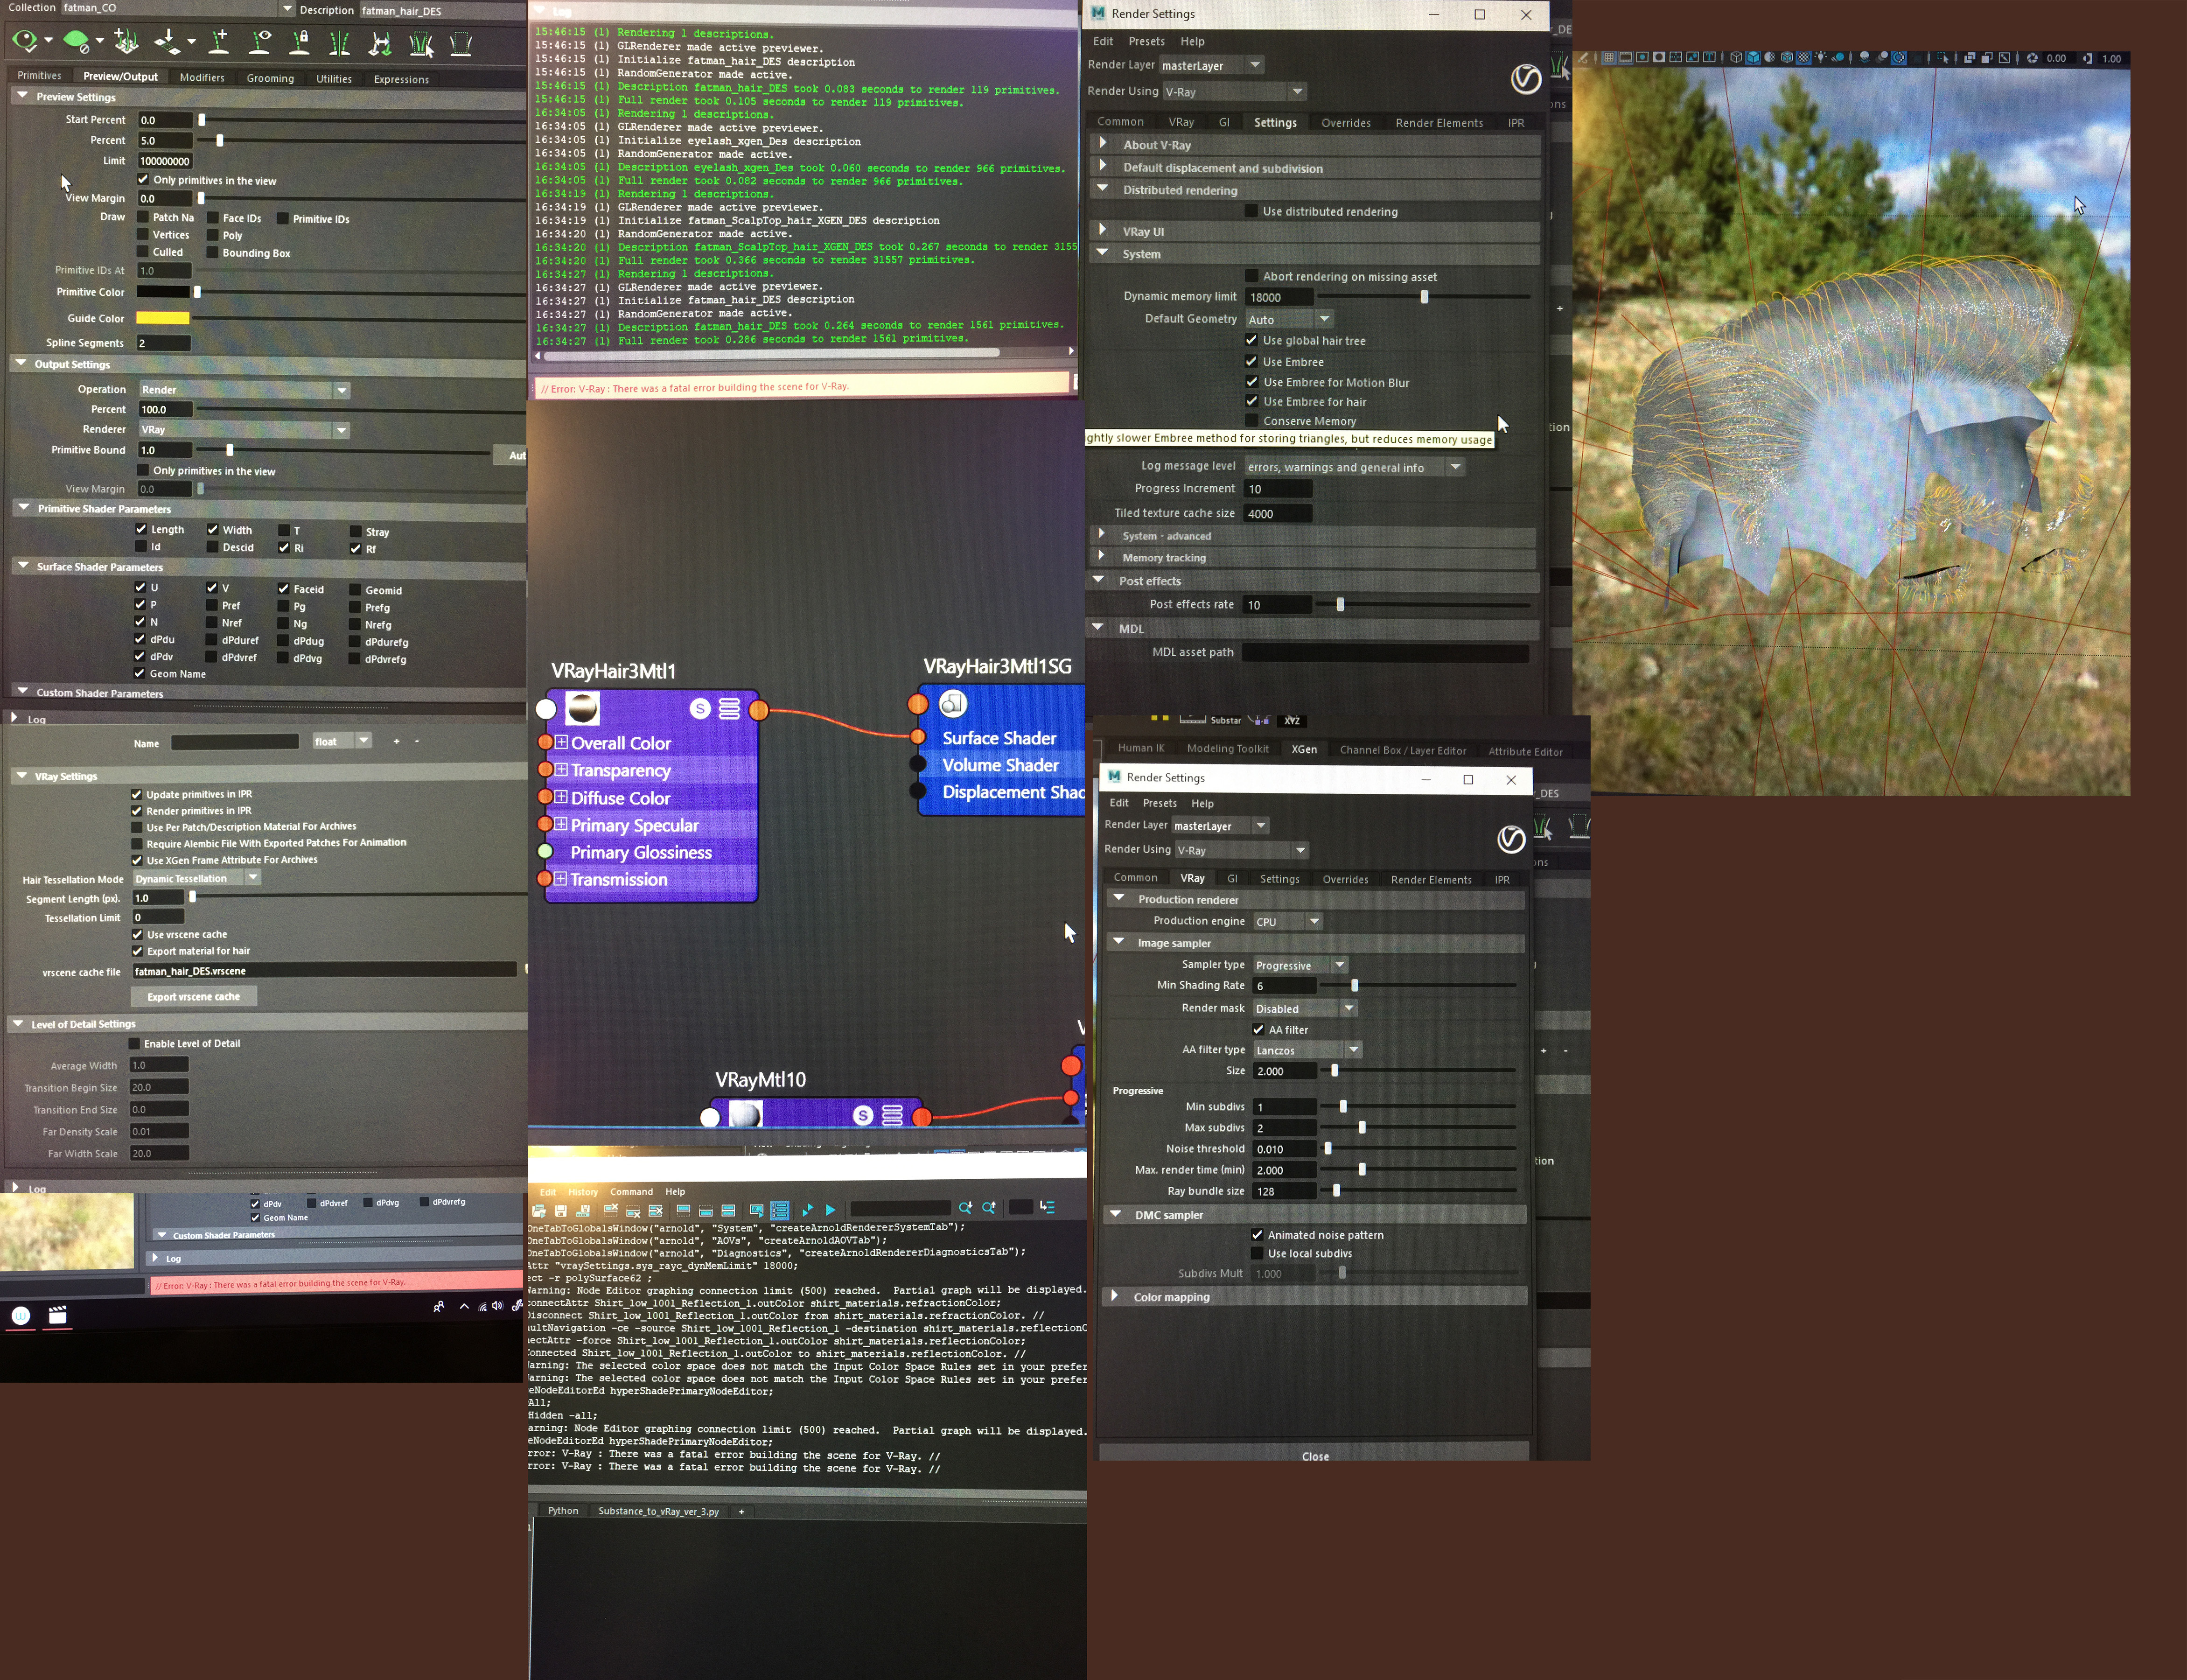Open the Default Geometry Auto dropdown

[1289, 319]
